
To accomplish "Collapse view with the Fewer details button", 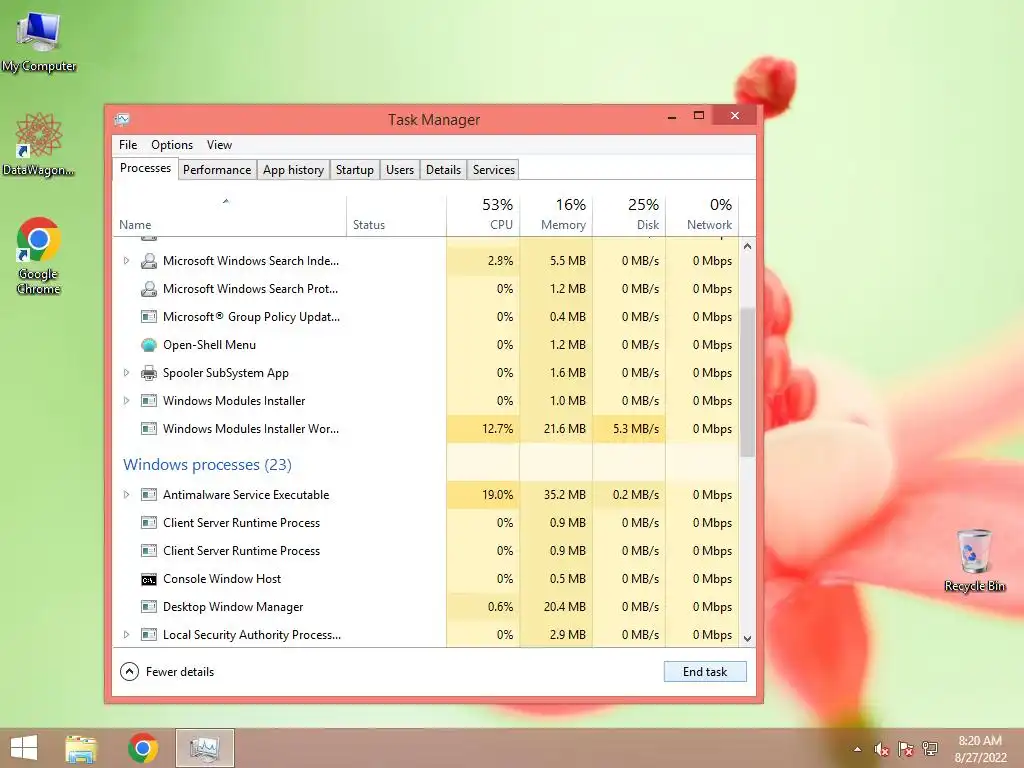I will click(167, 671).
